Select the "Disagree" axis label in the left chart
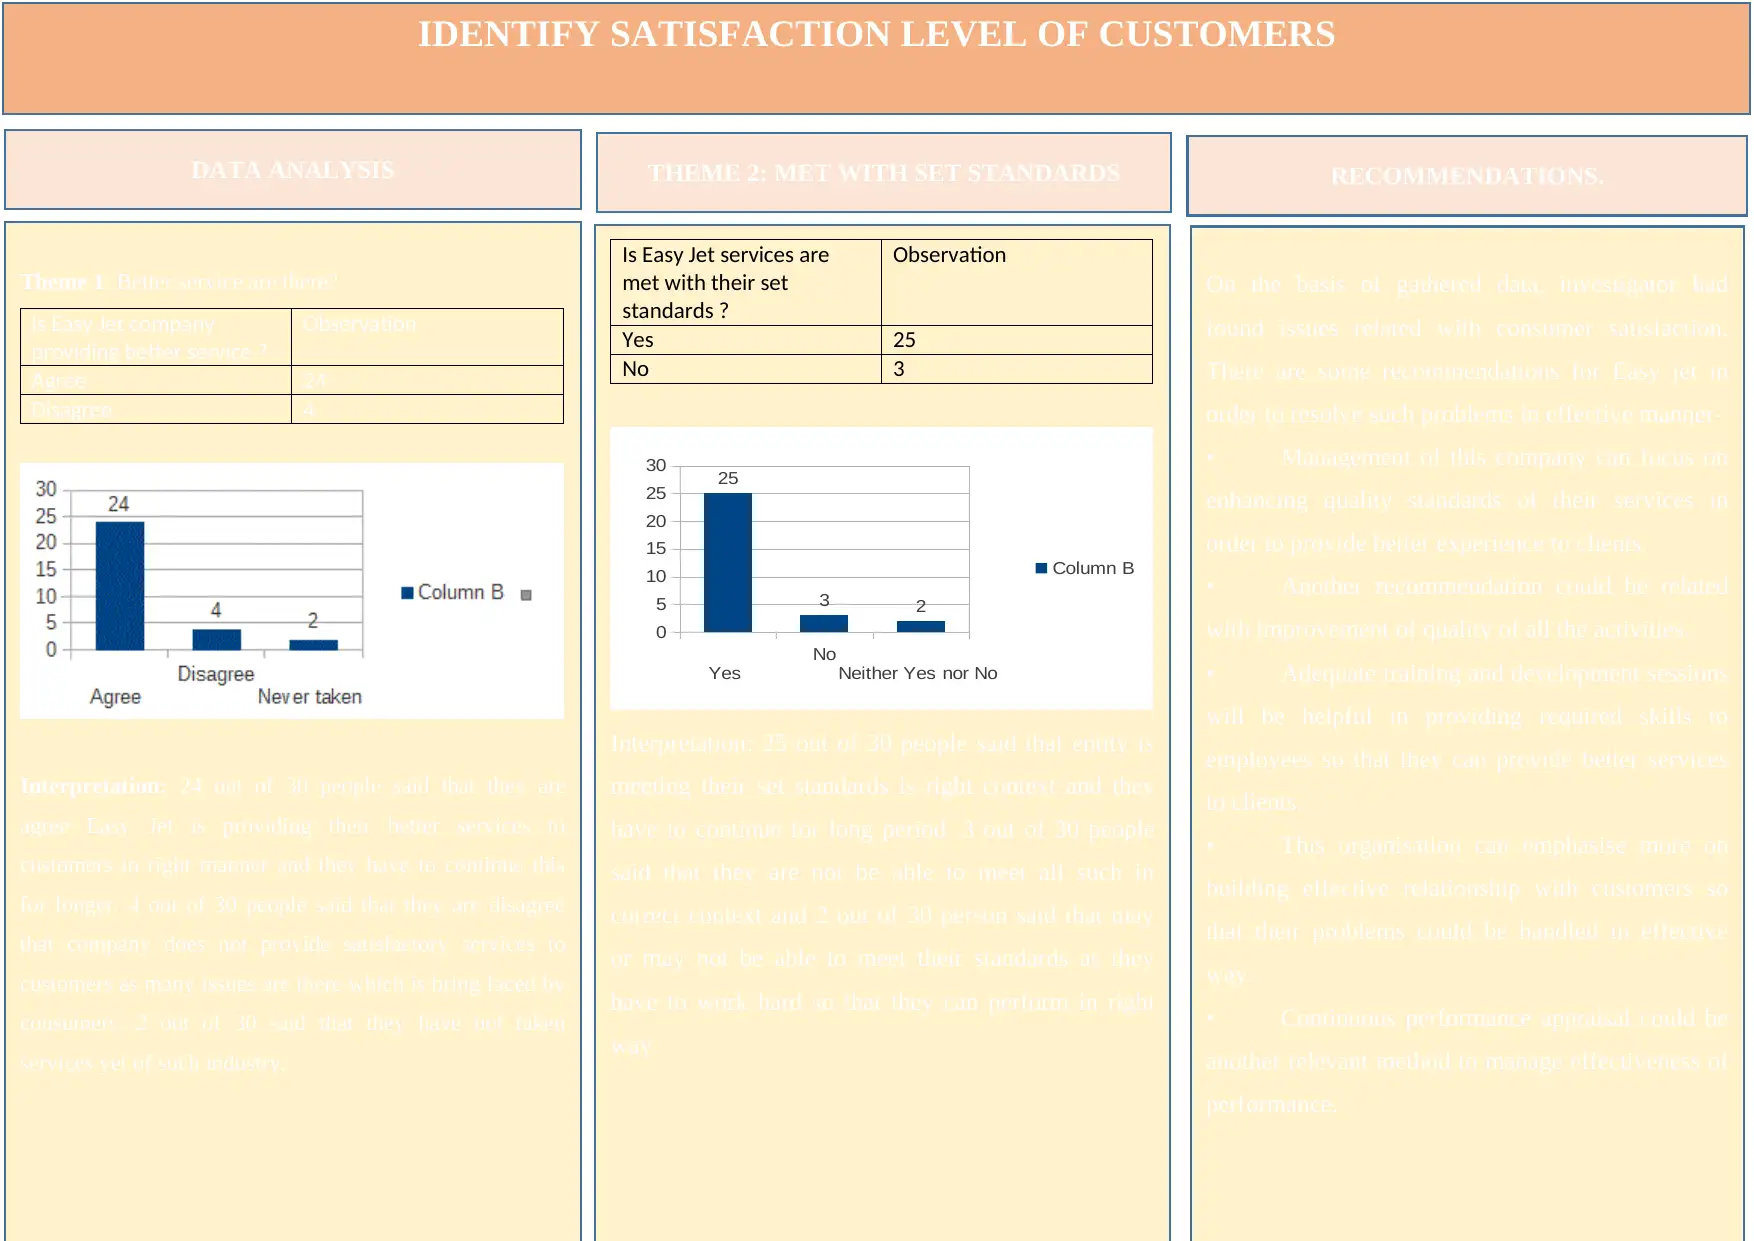The width and height of the screenshot is (1754, 1241). (216, 674)
